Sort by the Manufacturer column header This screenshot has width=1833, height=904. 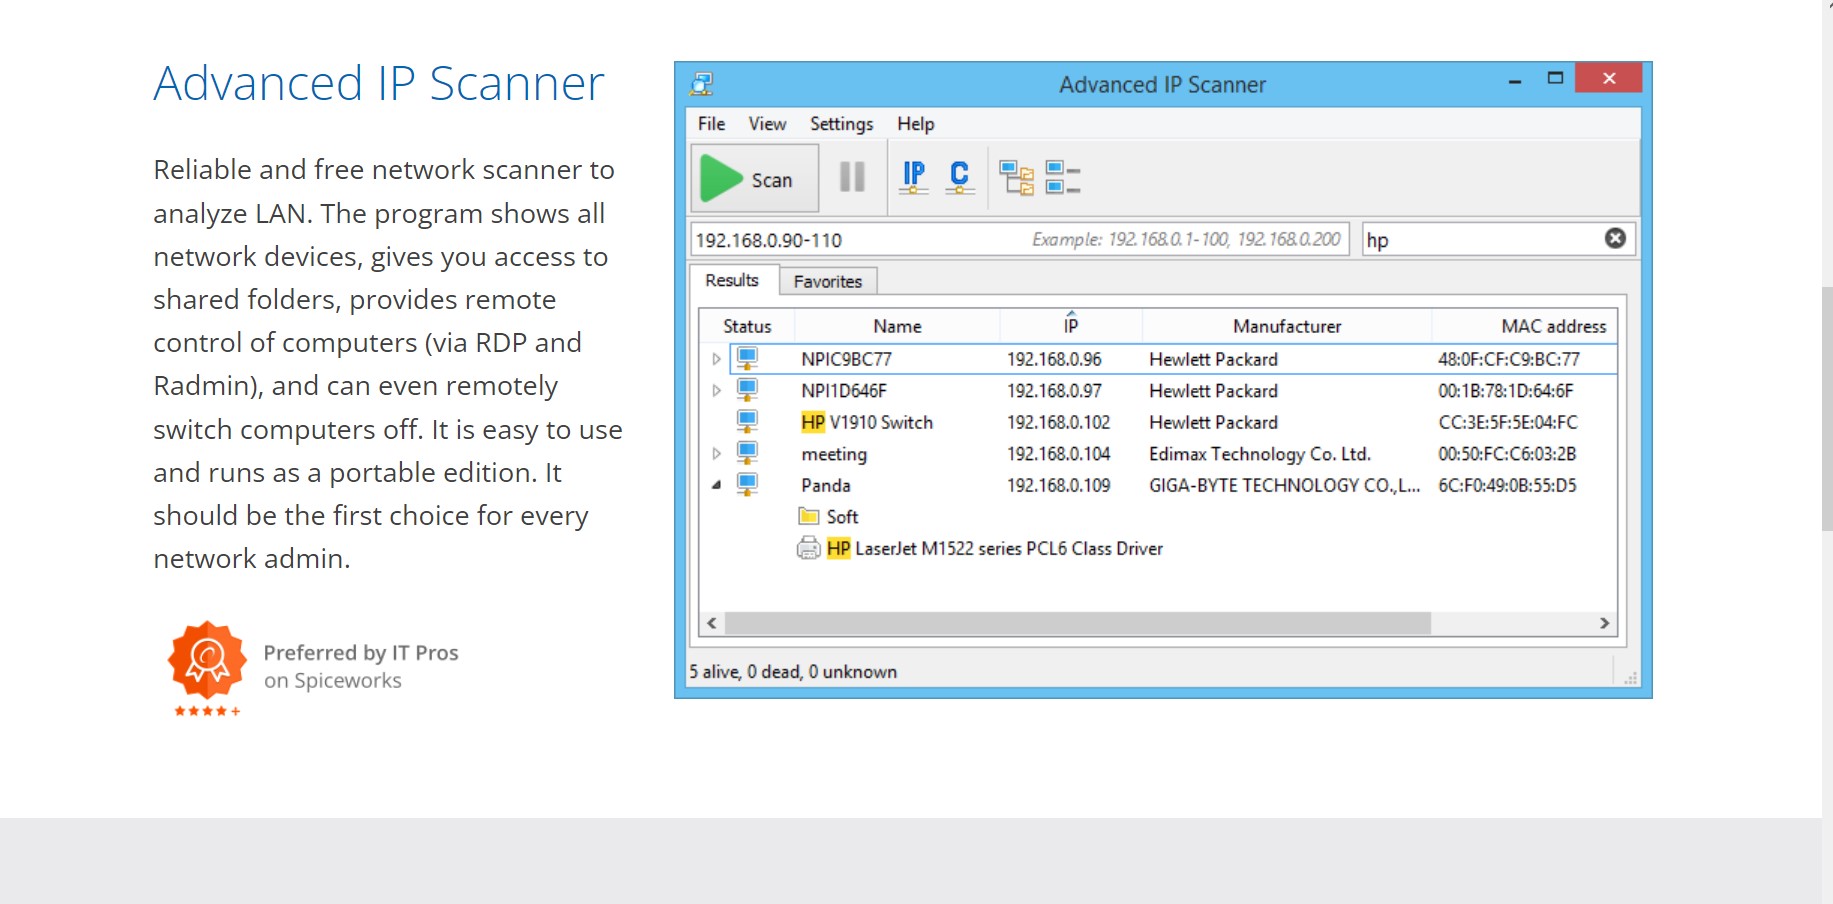(1287, 326)
